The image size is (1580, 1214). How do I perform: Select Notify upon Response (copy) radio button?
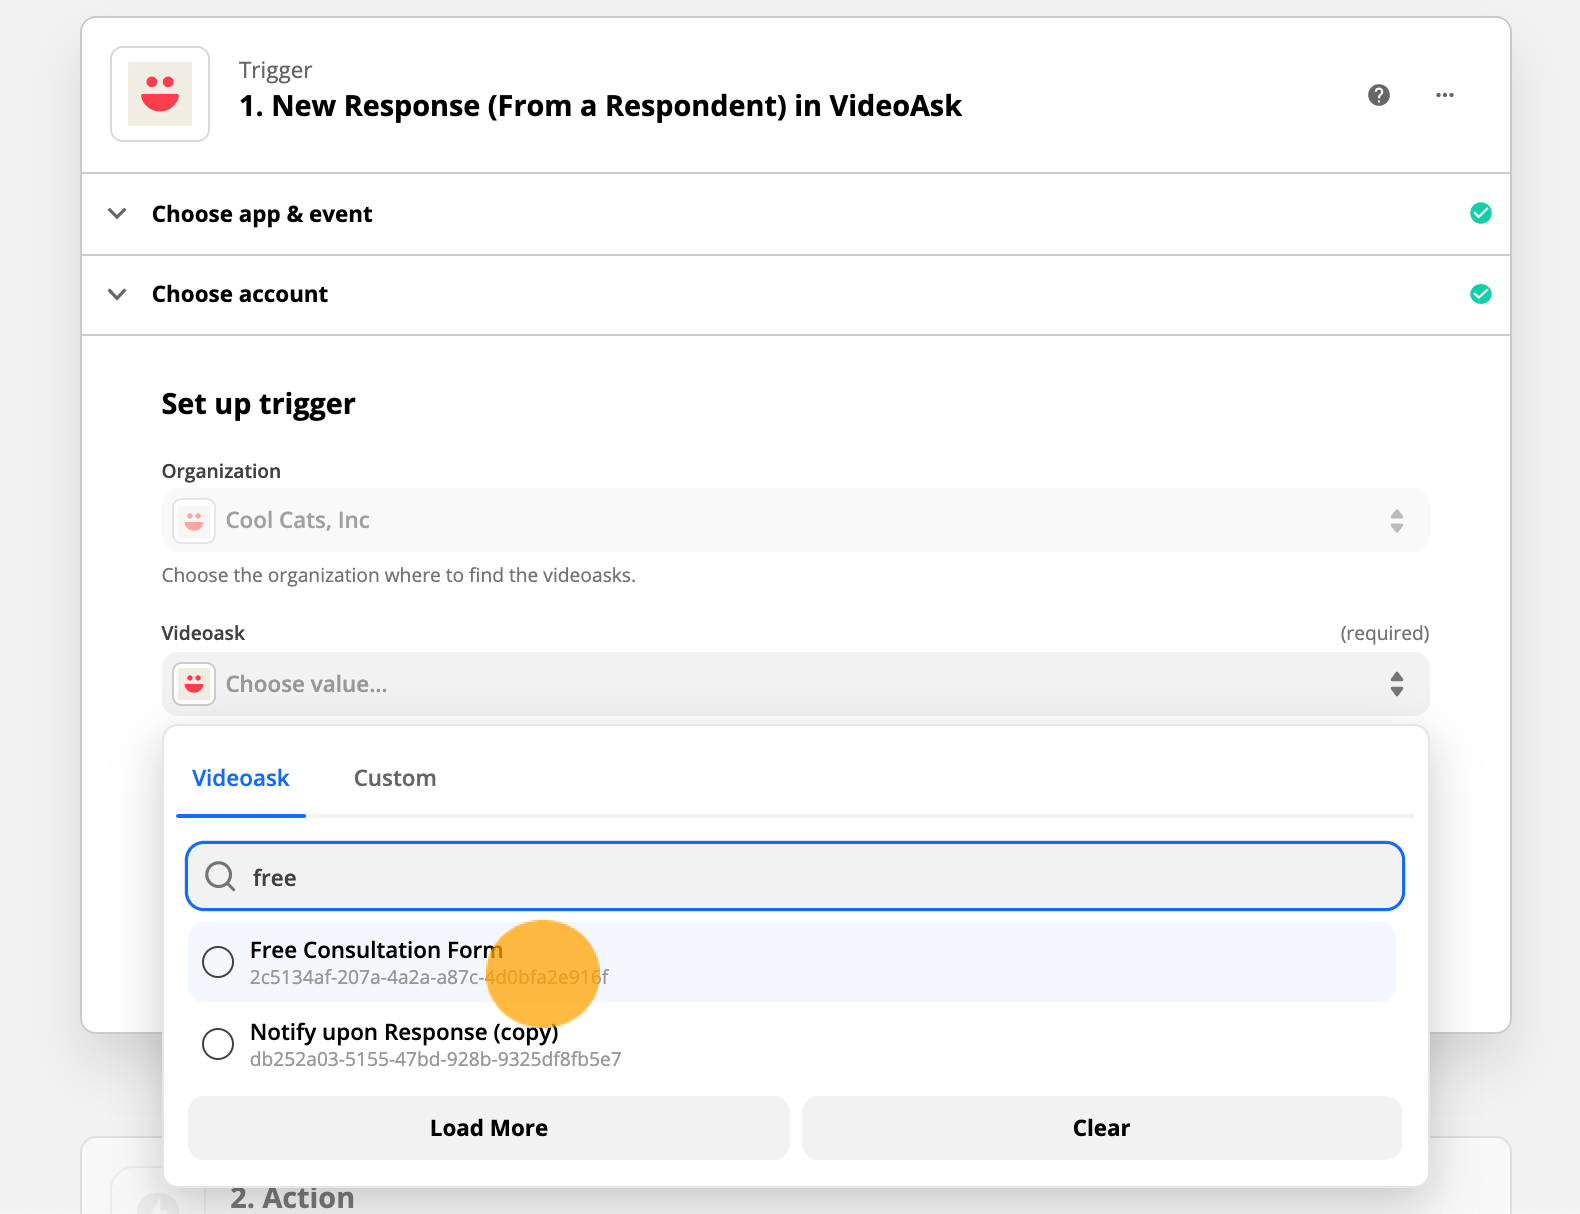218,1044
